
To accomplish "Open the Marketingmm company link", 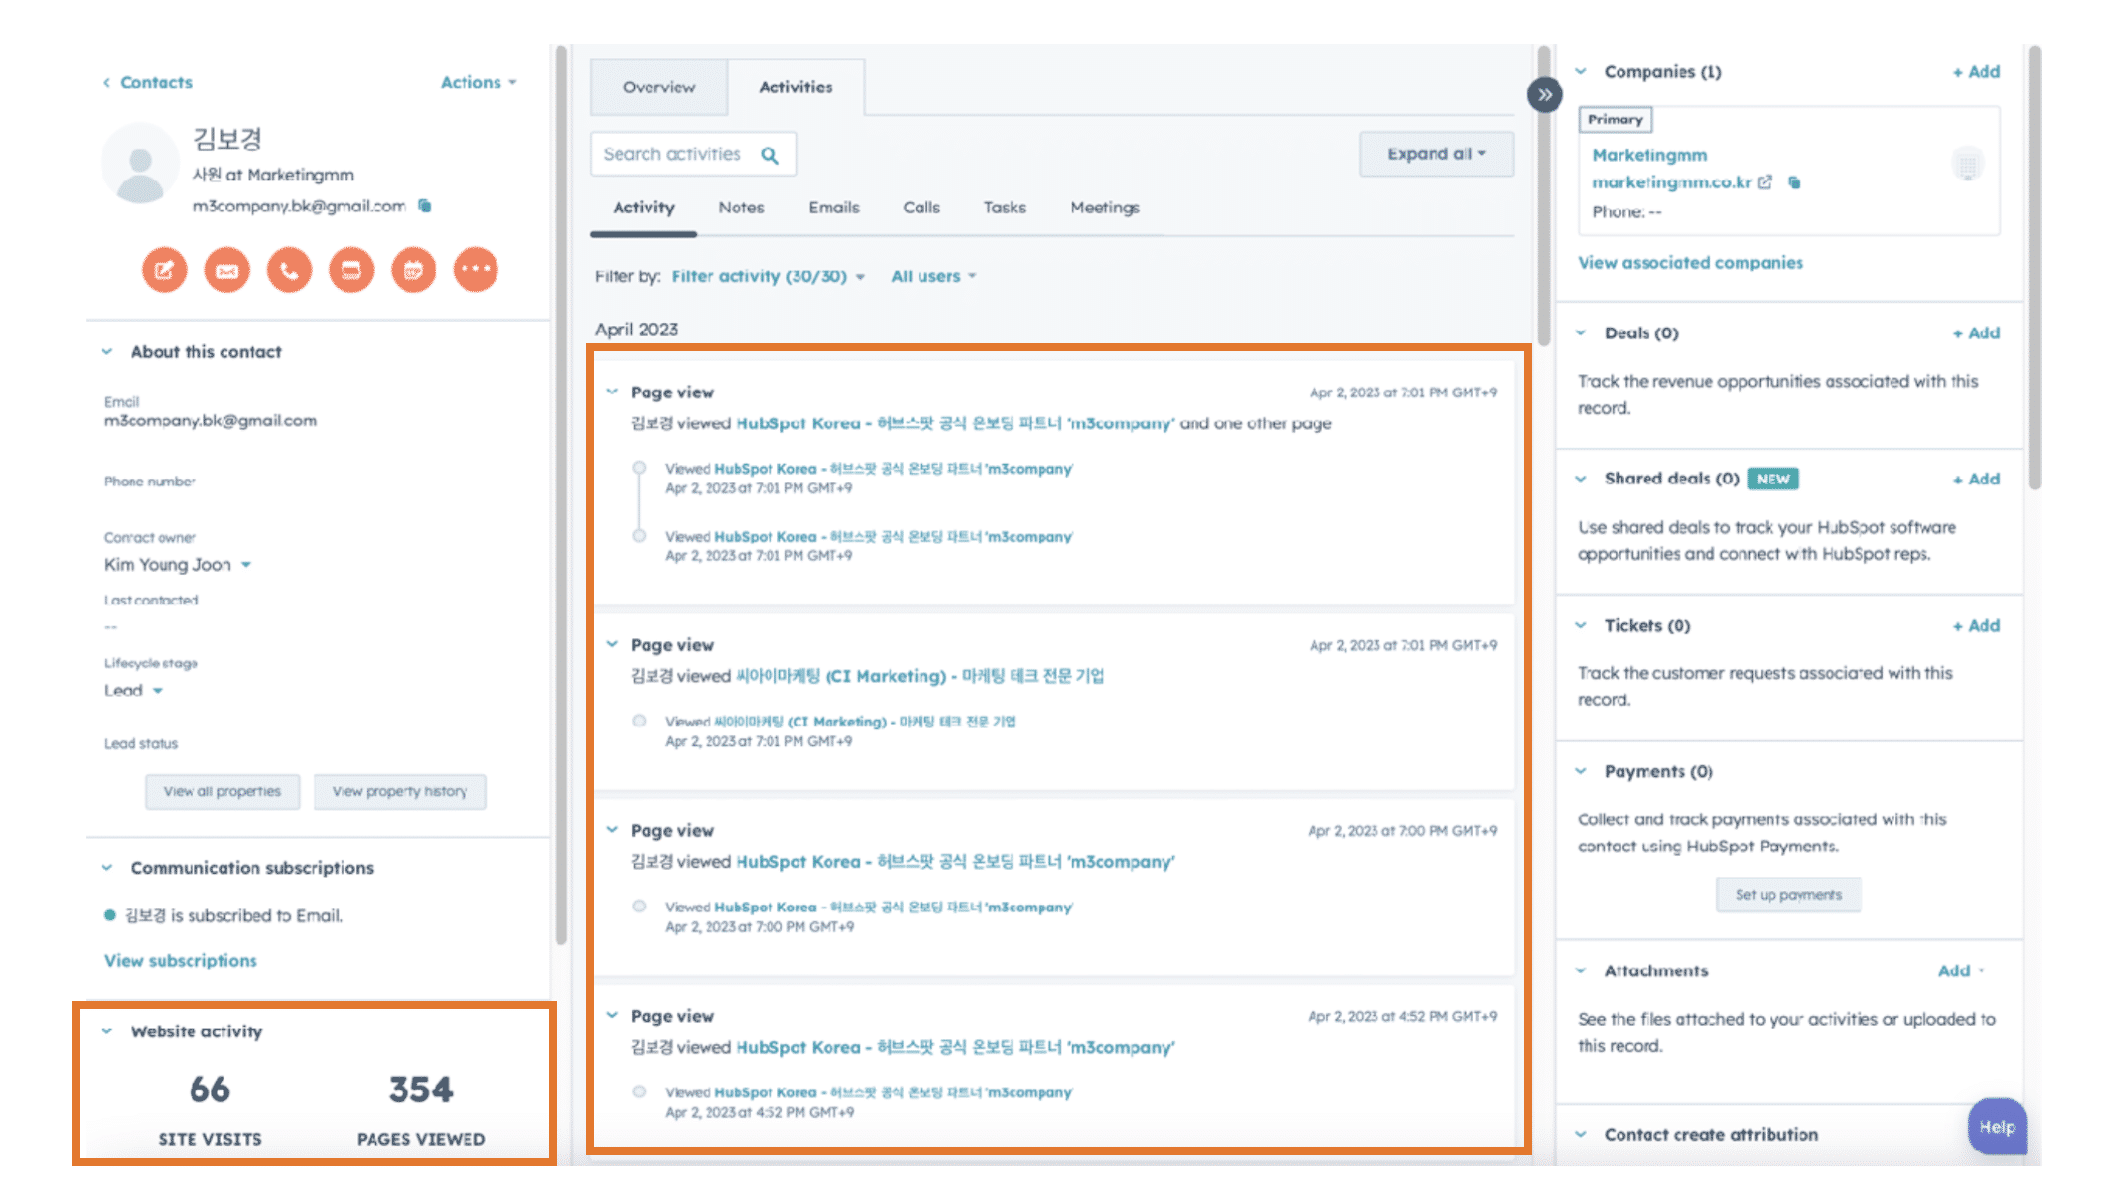I will [1650, 155].
